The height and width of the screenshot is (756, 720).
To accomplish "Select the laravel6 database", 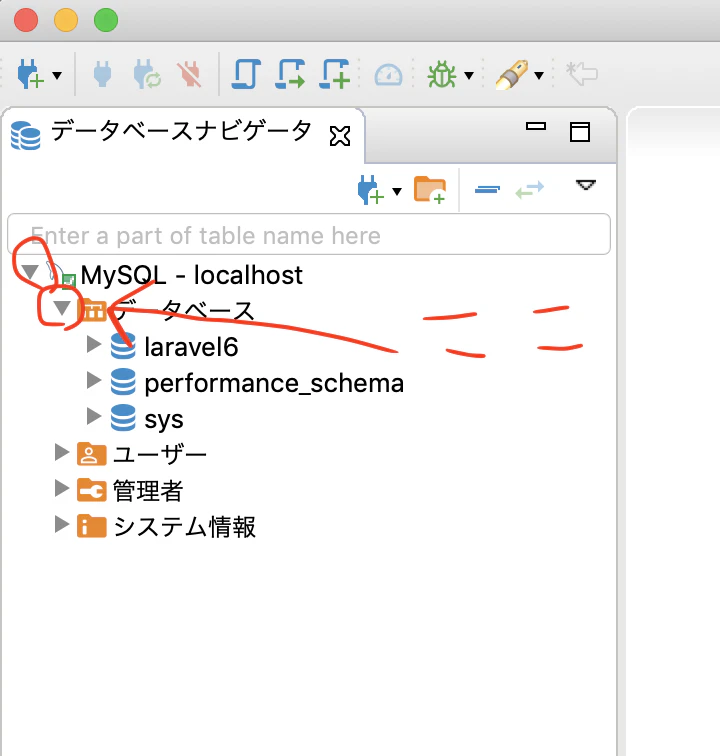I will pos(191,347).
